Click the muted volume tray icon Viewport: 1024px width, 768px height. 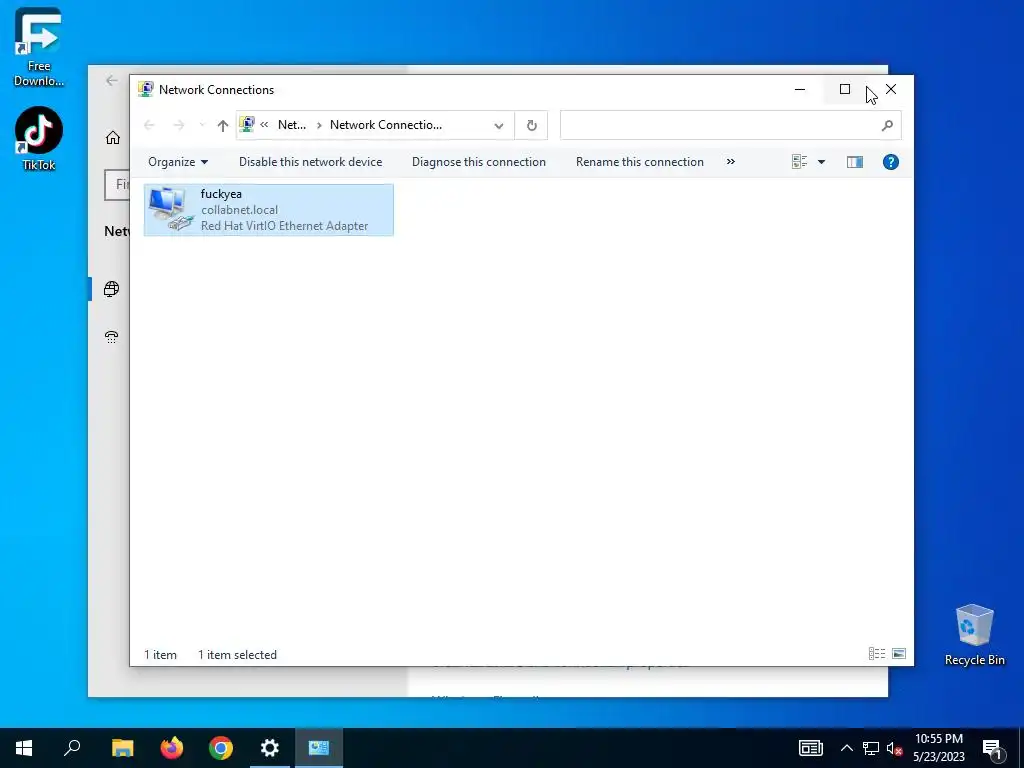[x=895, y=748]
